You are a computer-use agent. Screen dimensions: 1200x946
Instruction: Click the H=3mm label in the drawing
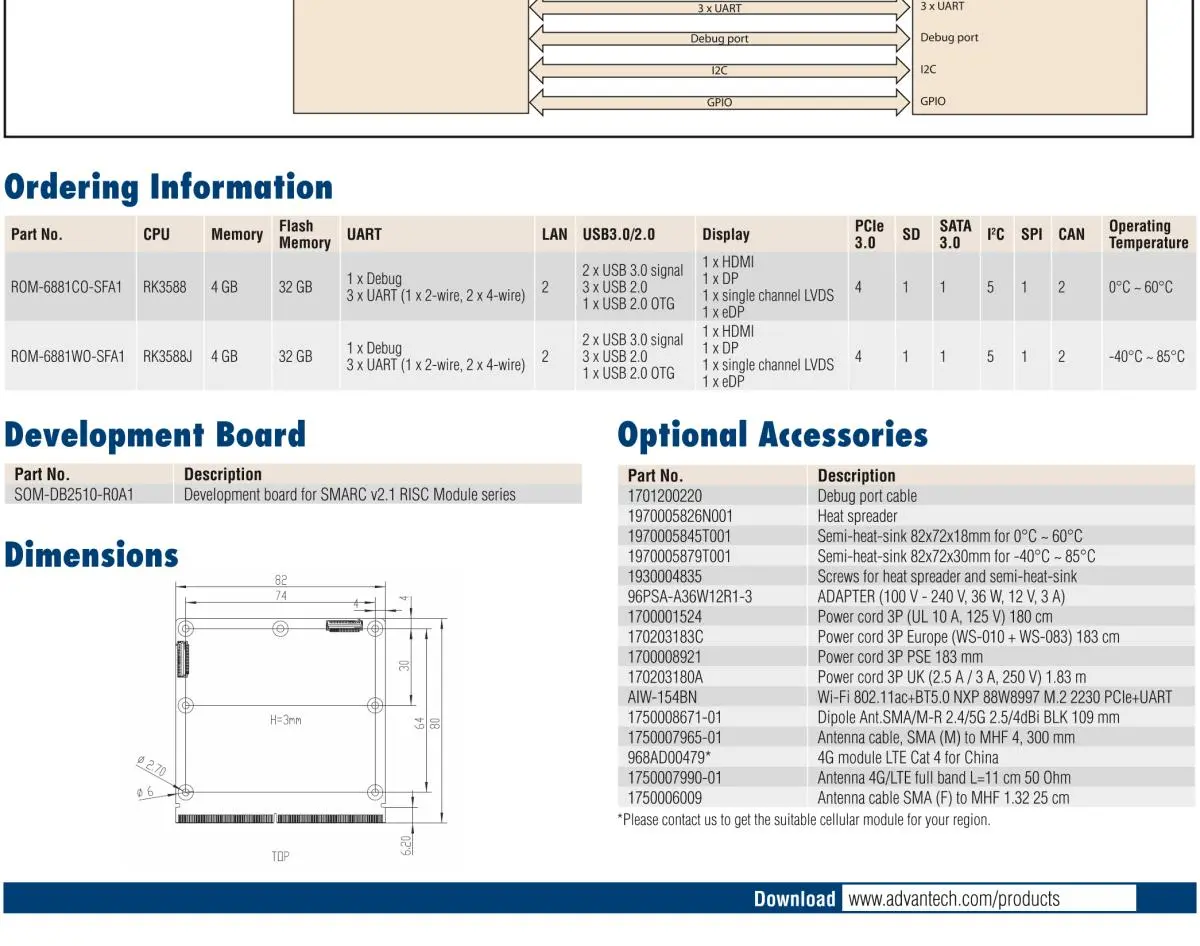(x=285, y=719)
